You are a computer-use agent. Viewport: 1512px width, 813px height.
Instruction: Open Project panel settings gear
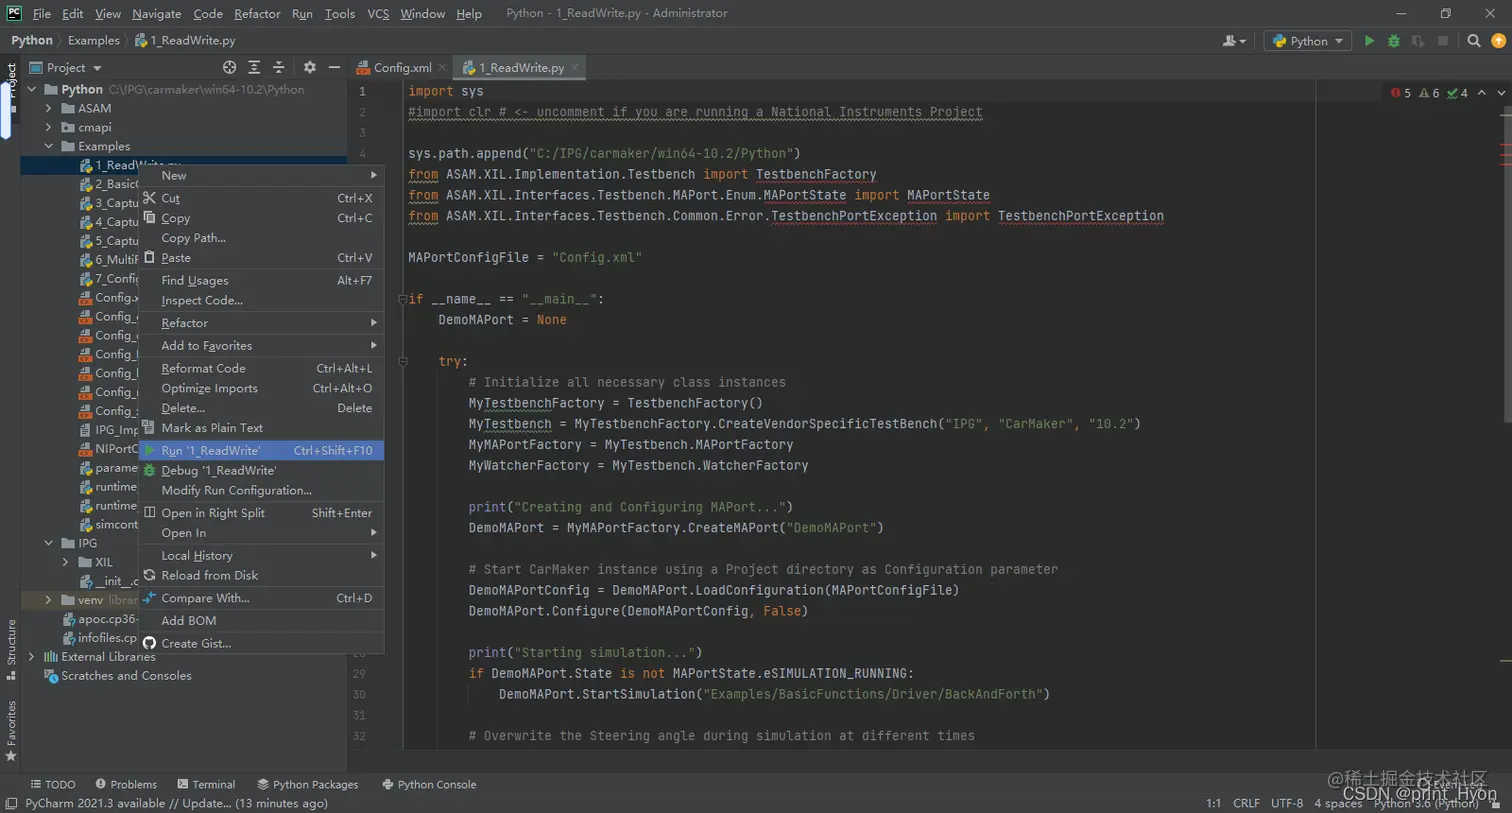[309, 67]
